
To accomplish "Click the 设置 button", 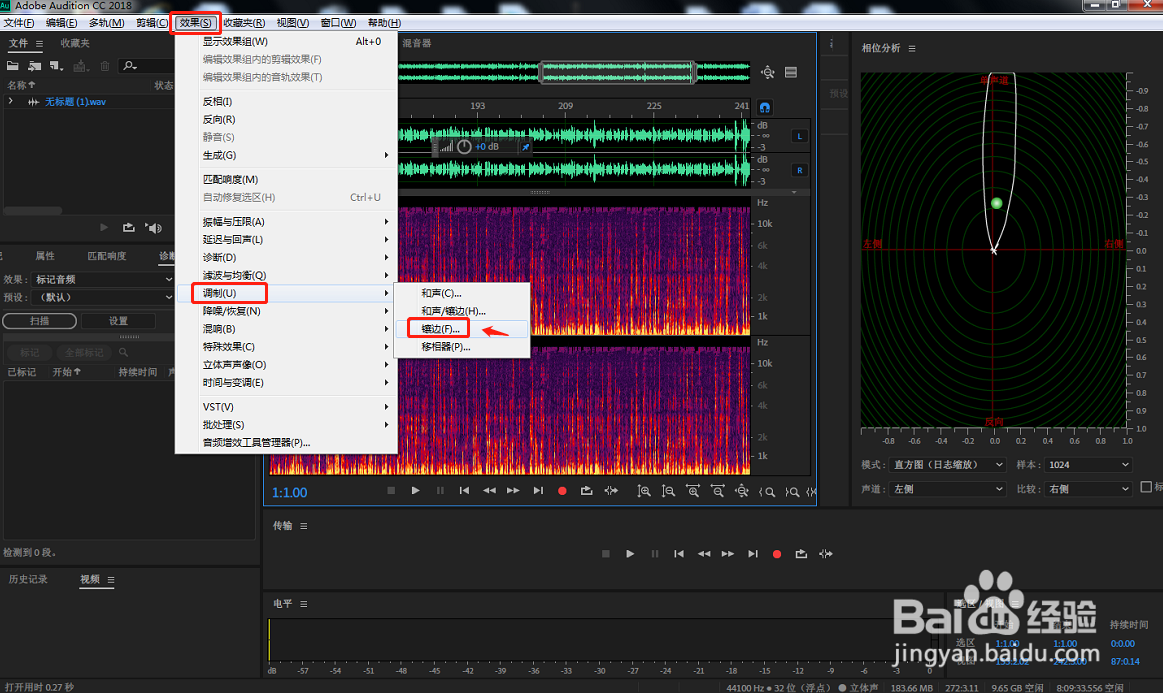I will click(118, 321).
